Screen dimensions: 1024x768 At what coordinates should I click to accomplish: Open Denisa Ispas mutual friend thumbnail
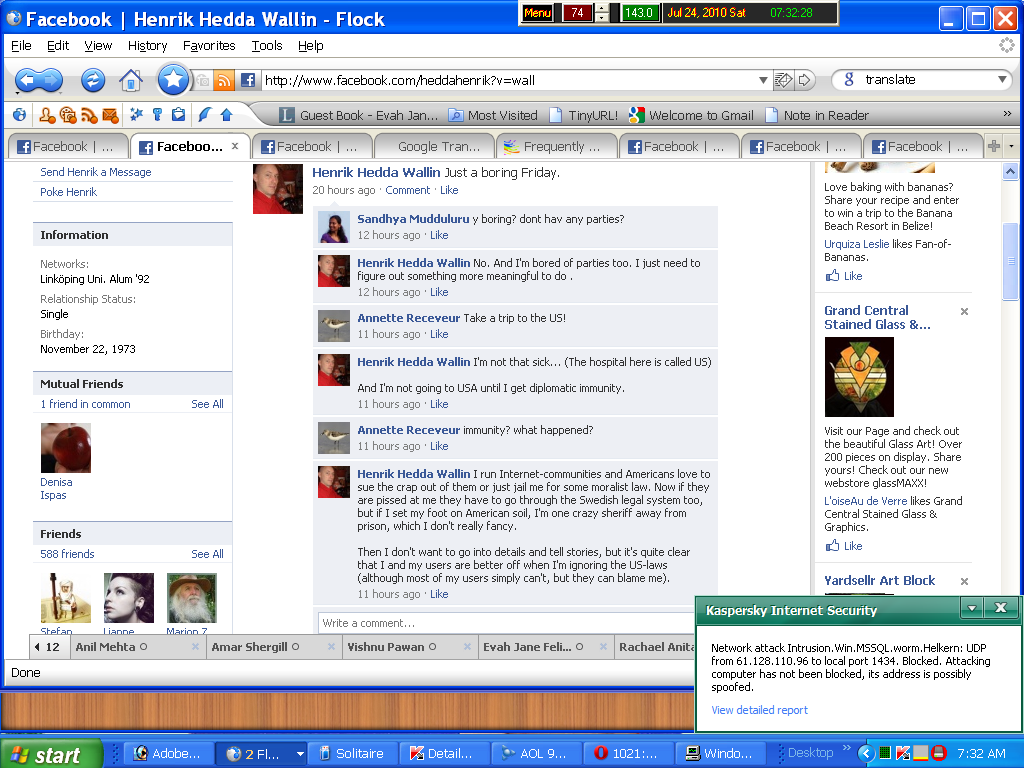pos(65,447)
